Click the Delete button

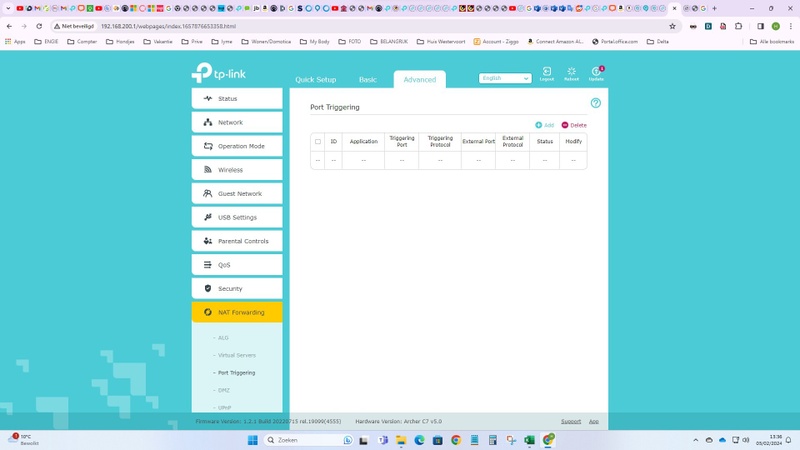(574, 125)
